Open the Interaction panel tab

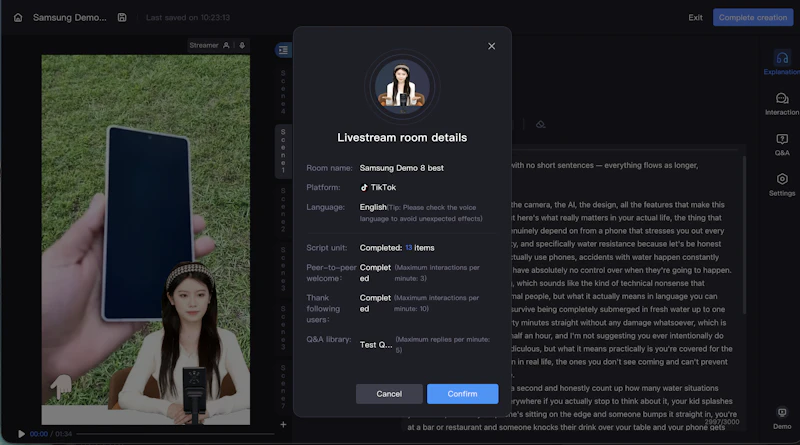pos(782,104)
